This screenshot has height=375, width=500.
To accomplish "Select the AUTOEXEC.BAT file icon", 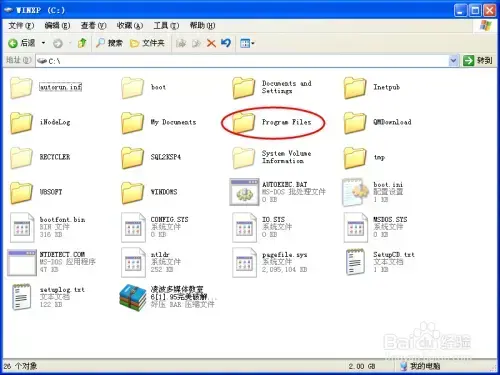I will point(244,192).
